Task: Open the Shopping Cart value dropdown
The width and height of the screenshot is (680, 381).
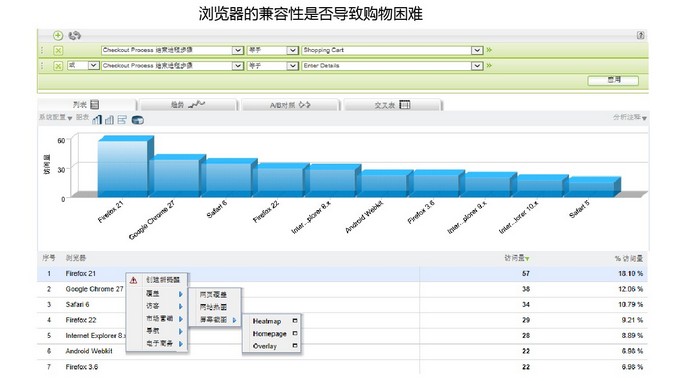Action: click(x=477, y=50)
